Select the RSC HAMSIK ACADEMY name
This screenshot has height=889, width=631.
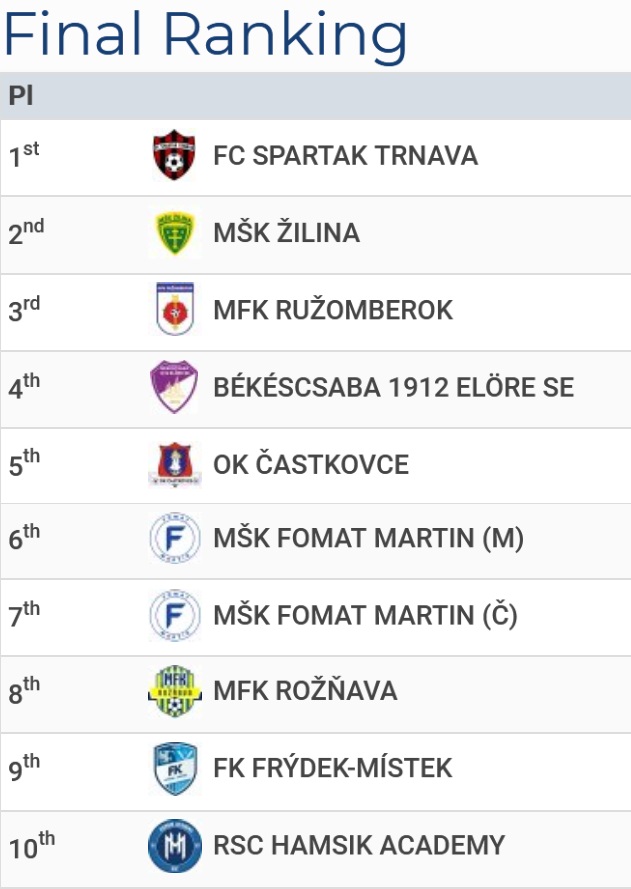pyautogui.click(x=359, y=845)
